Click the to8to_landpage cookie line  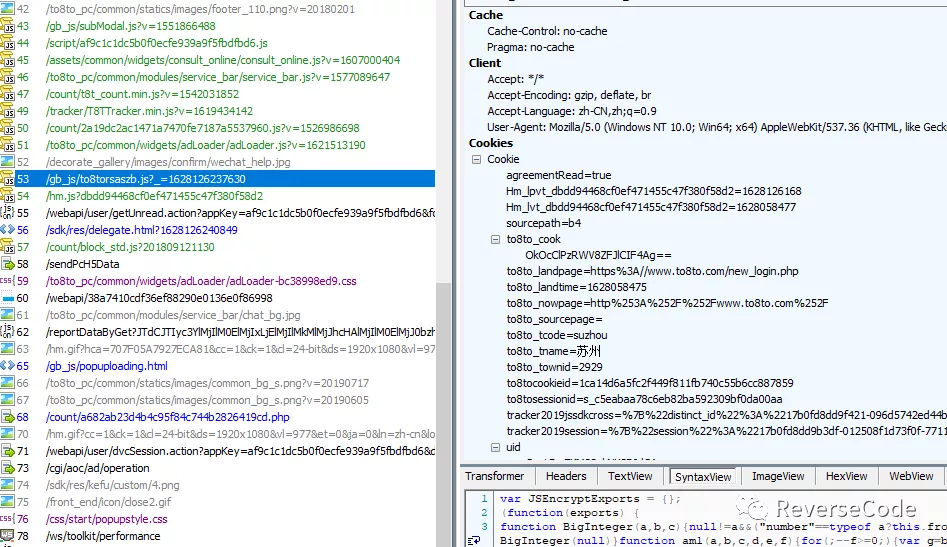point(652,271)
